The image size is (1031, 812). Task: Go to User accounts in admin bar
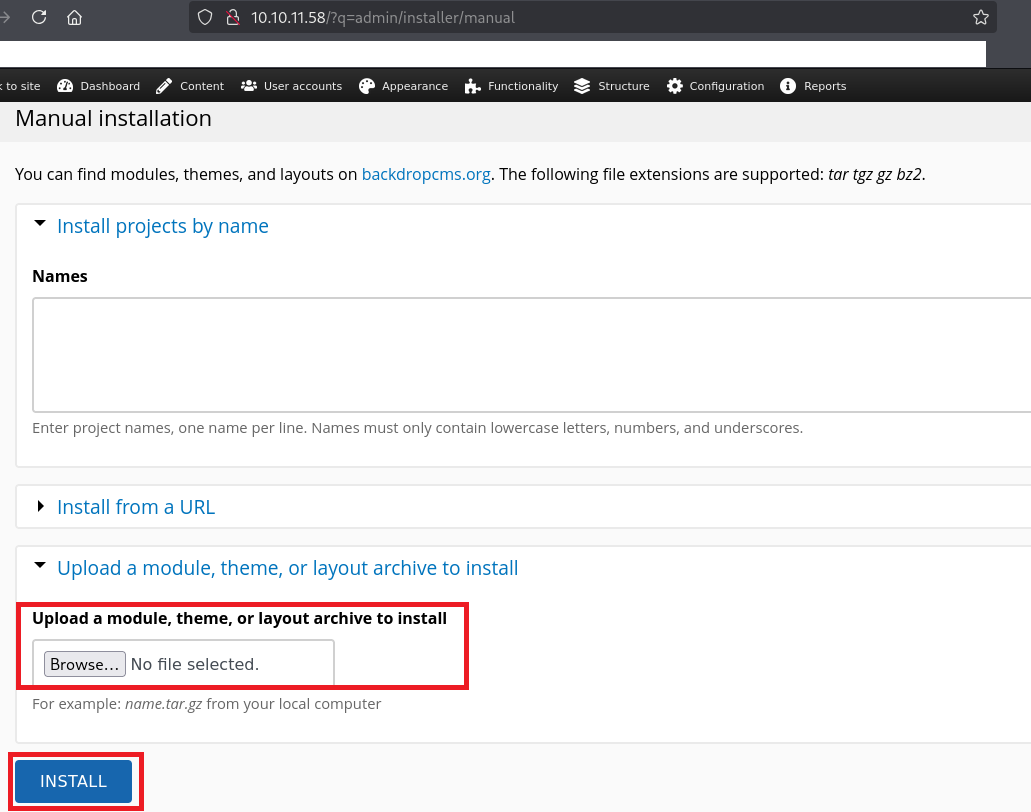(291, 86)
